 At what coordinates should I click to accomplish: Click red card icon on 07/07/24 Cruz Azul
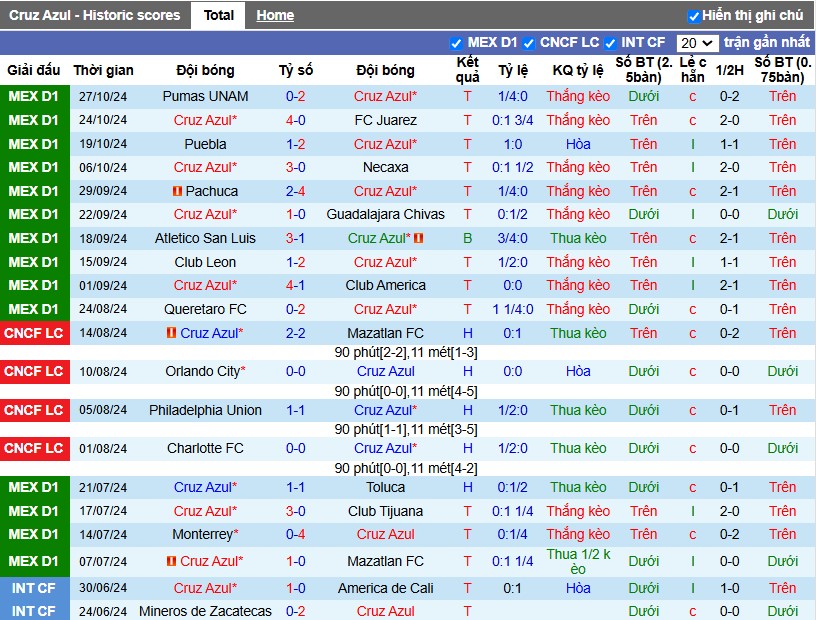(x=171, y=561)
